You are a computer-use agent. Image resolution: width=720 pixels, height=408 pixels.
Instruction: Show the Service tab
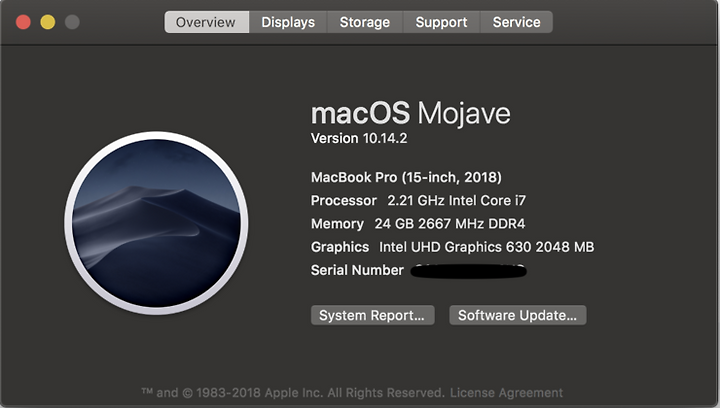[516, 22]
